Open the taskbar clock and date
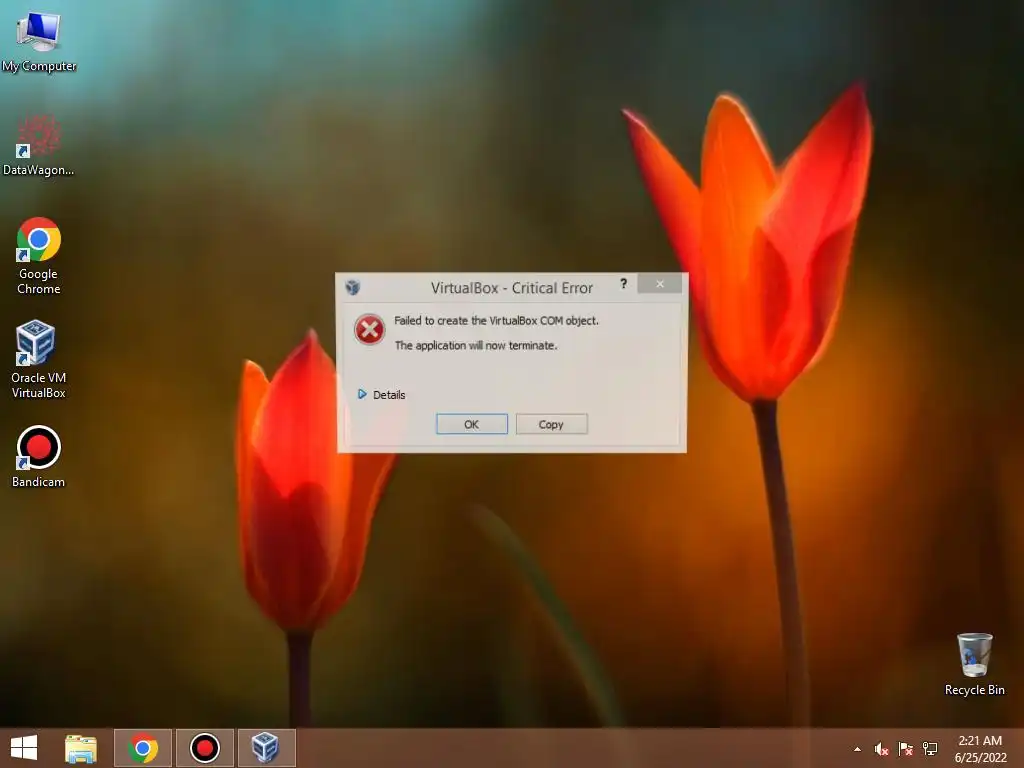 point(980,749)
